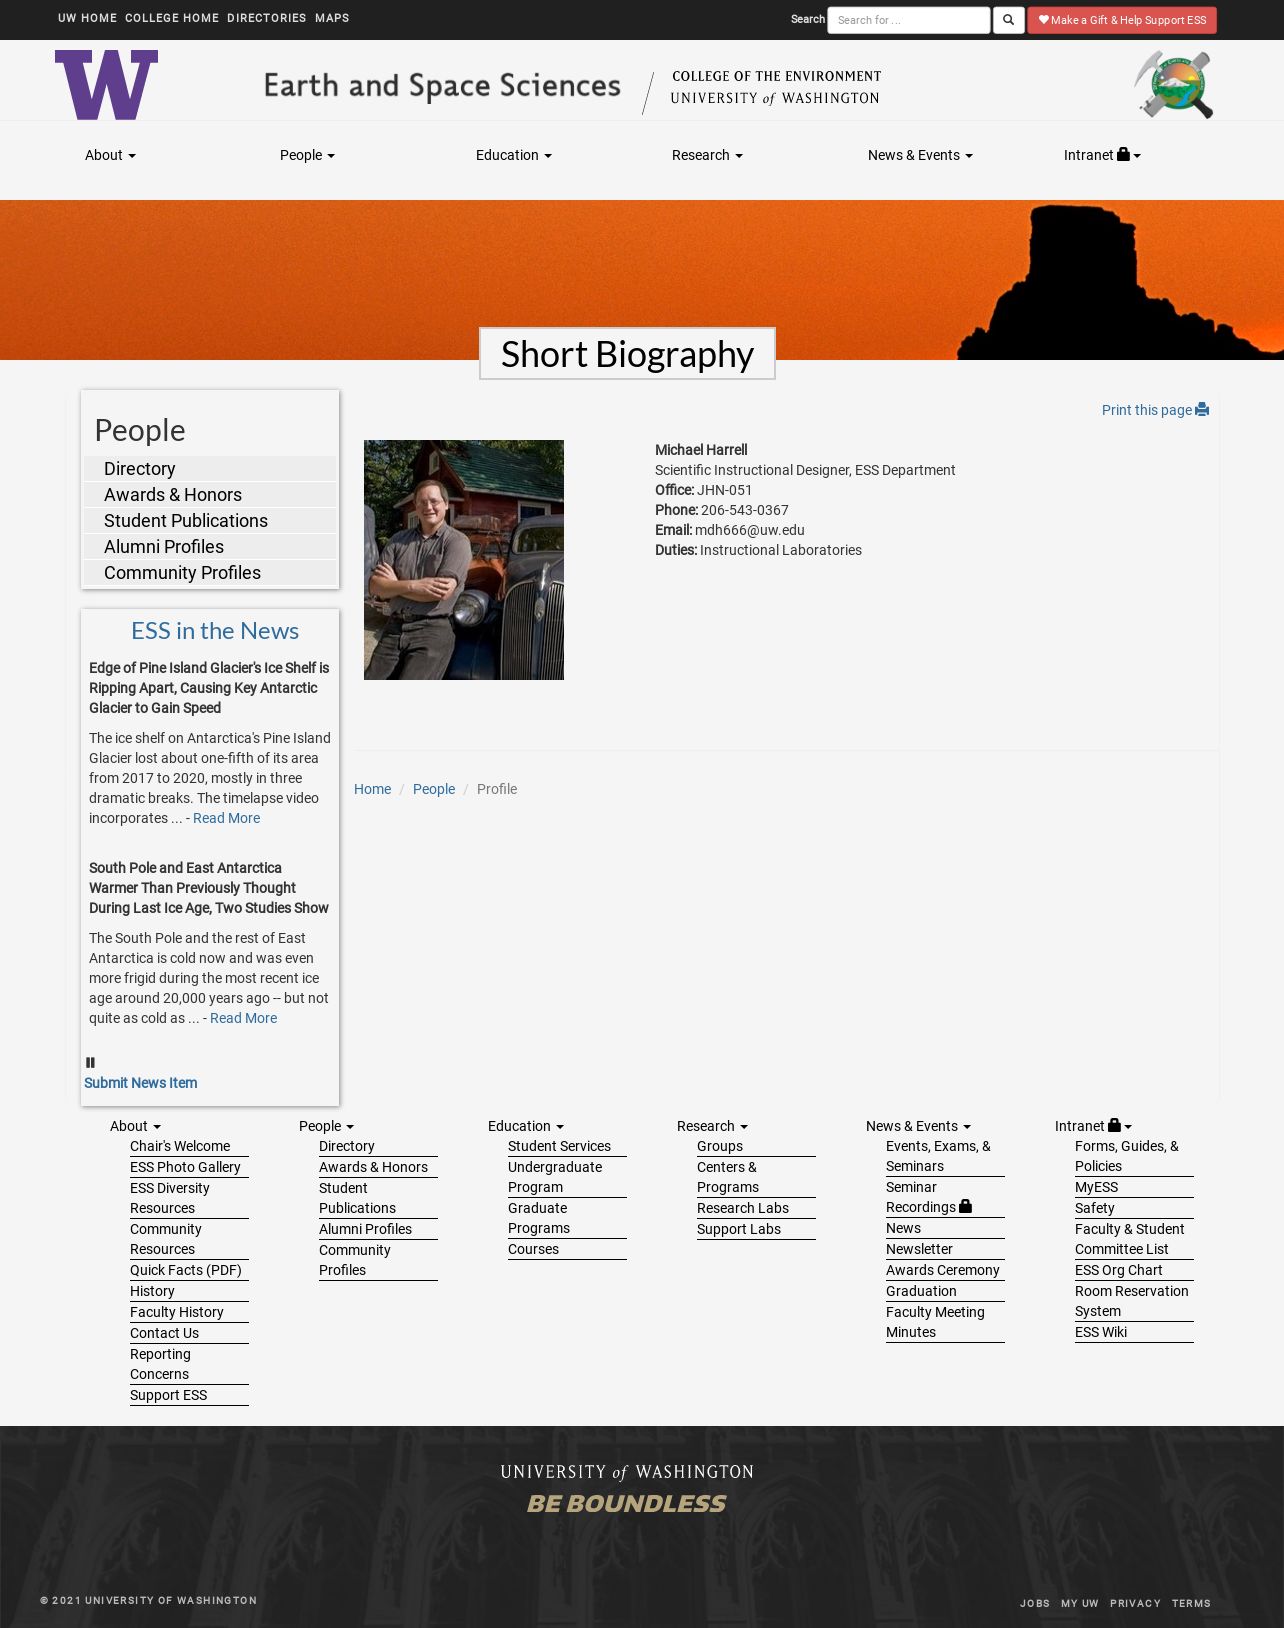The image size is (1284, 1628).
Task: Open ESS Wiki in the footer
Action: [x=1101, y=1332]
